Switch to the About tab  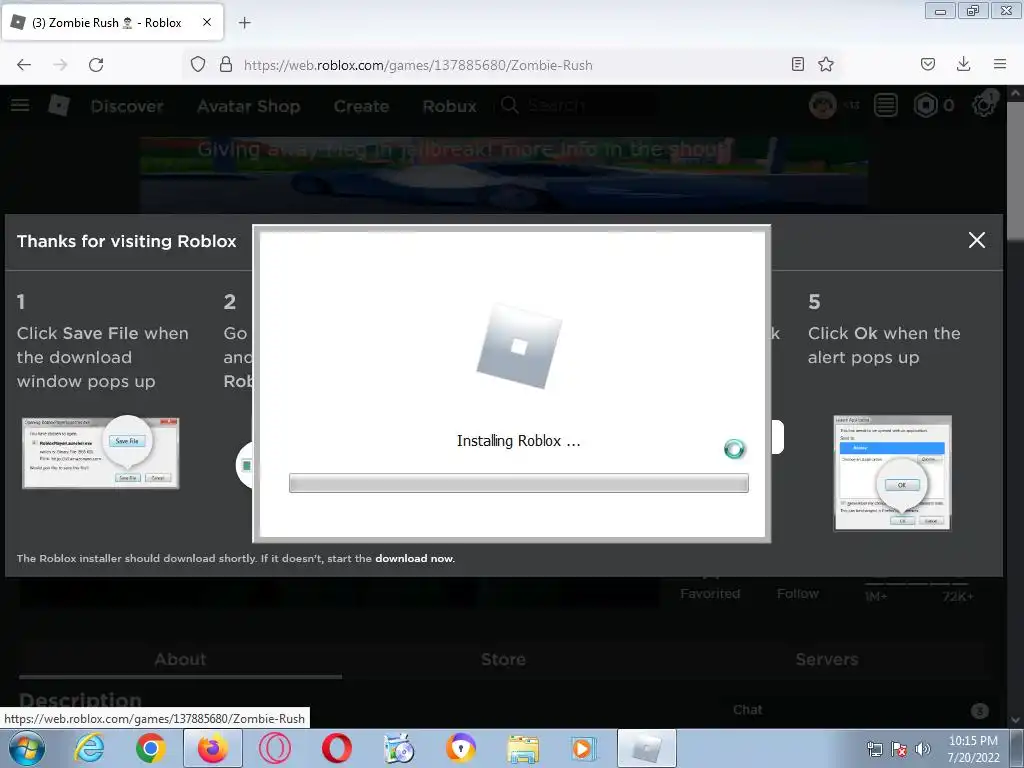(180, 659)
